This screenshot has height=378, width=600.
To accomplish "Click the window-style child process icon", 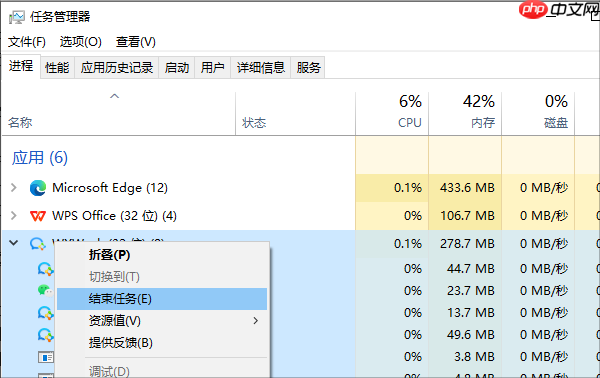I will (x=46, y=357).
